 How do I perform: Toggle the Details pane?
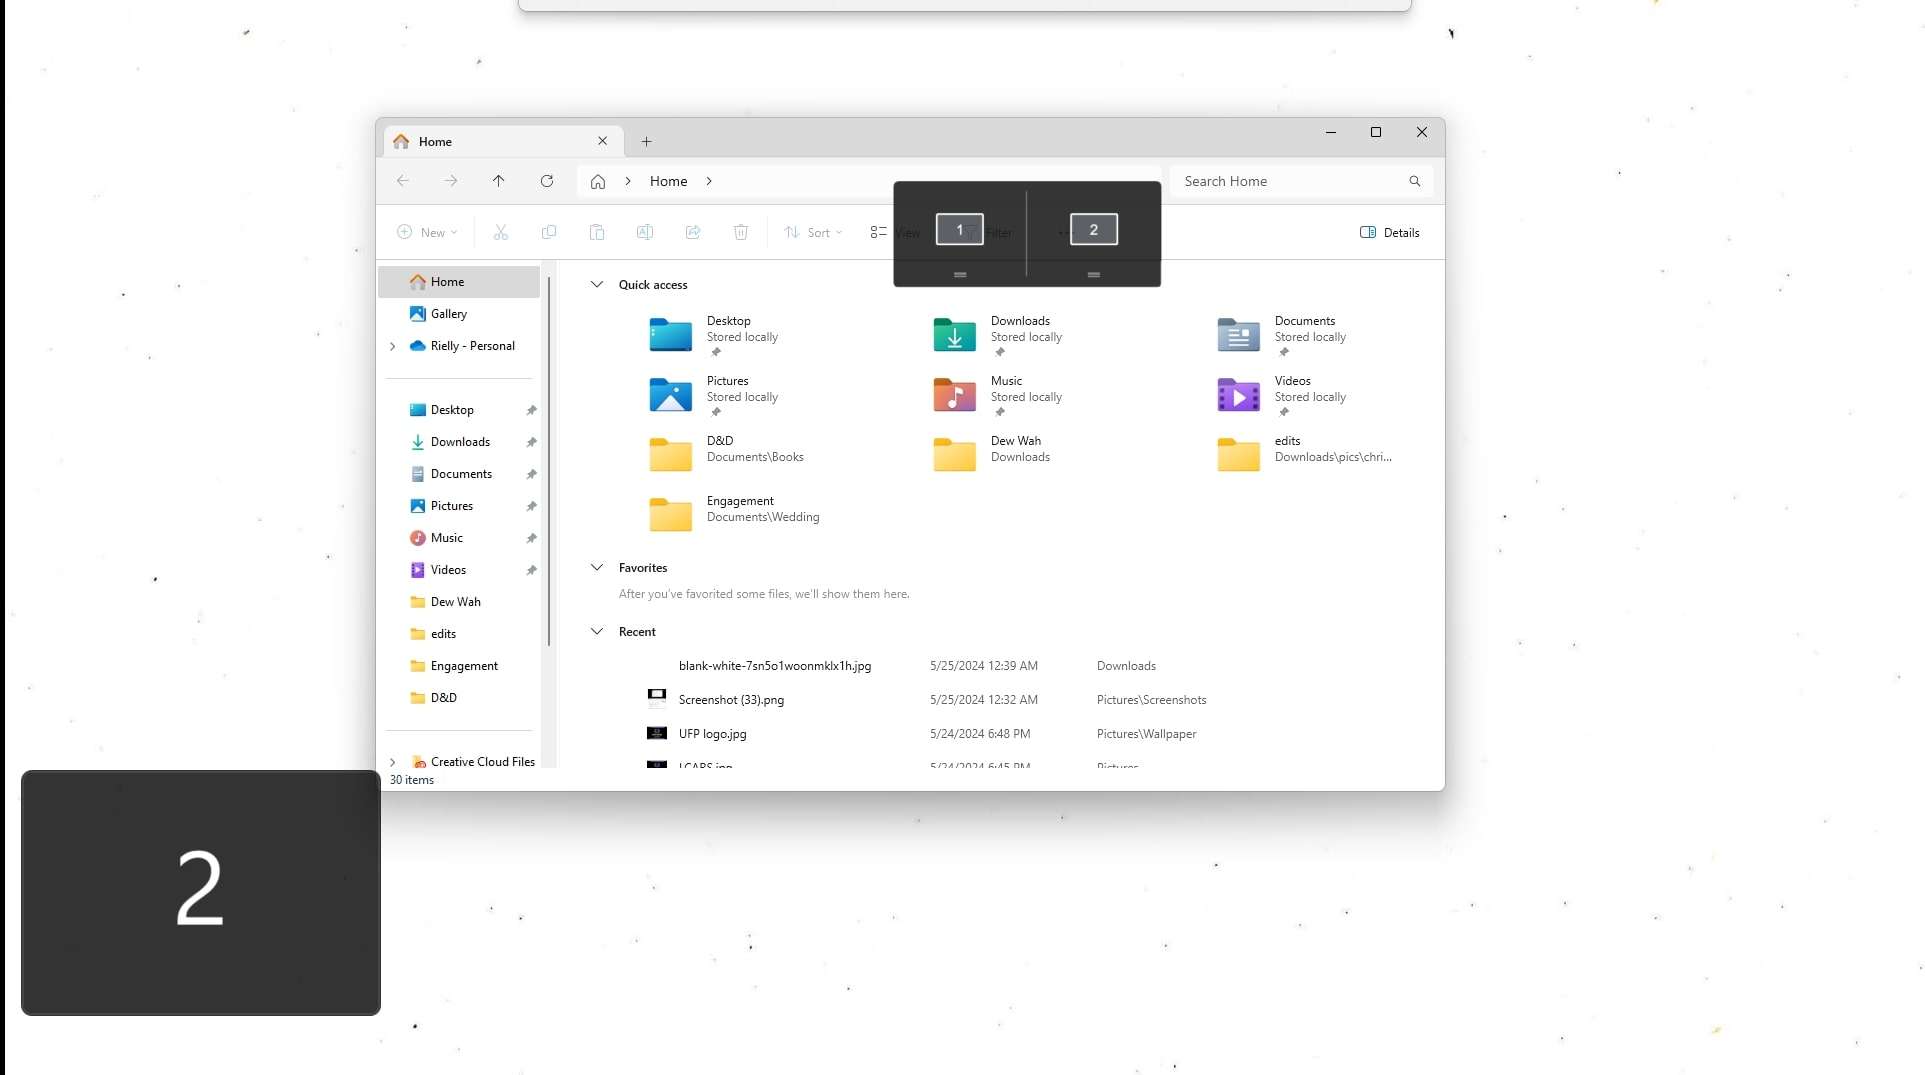coord(1390,232)
